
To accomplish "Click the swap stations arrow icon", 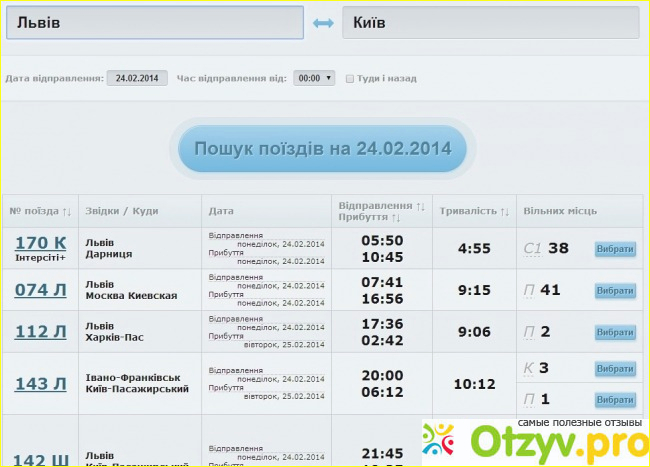I will tap(323, 23).
